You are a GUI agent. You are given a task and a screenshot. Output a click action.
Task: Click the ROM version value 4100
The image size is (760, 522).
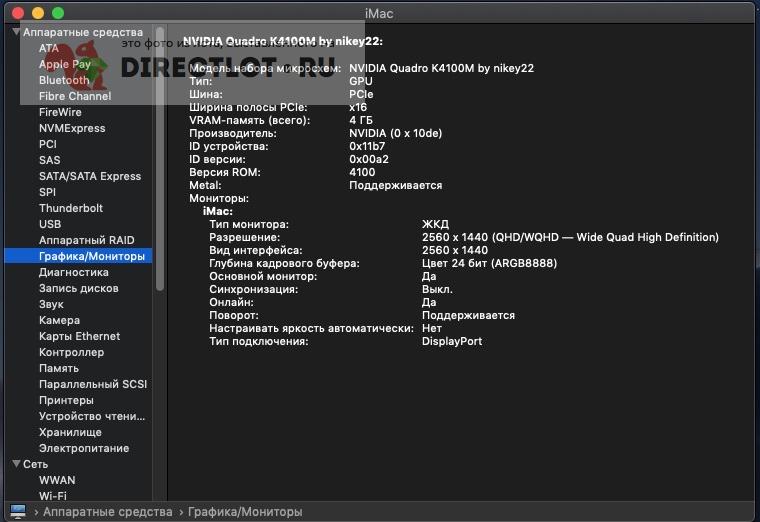(362, 172)
